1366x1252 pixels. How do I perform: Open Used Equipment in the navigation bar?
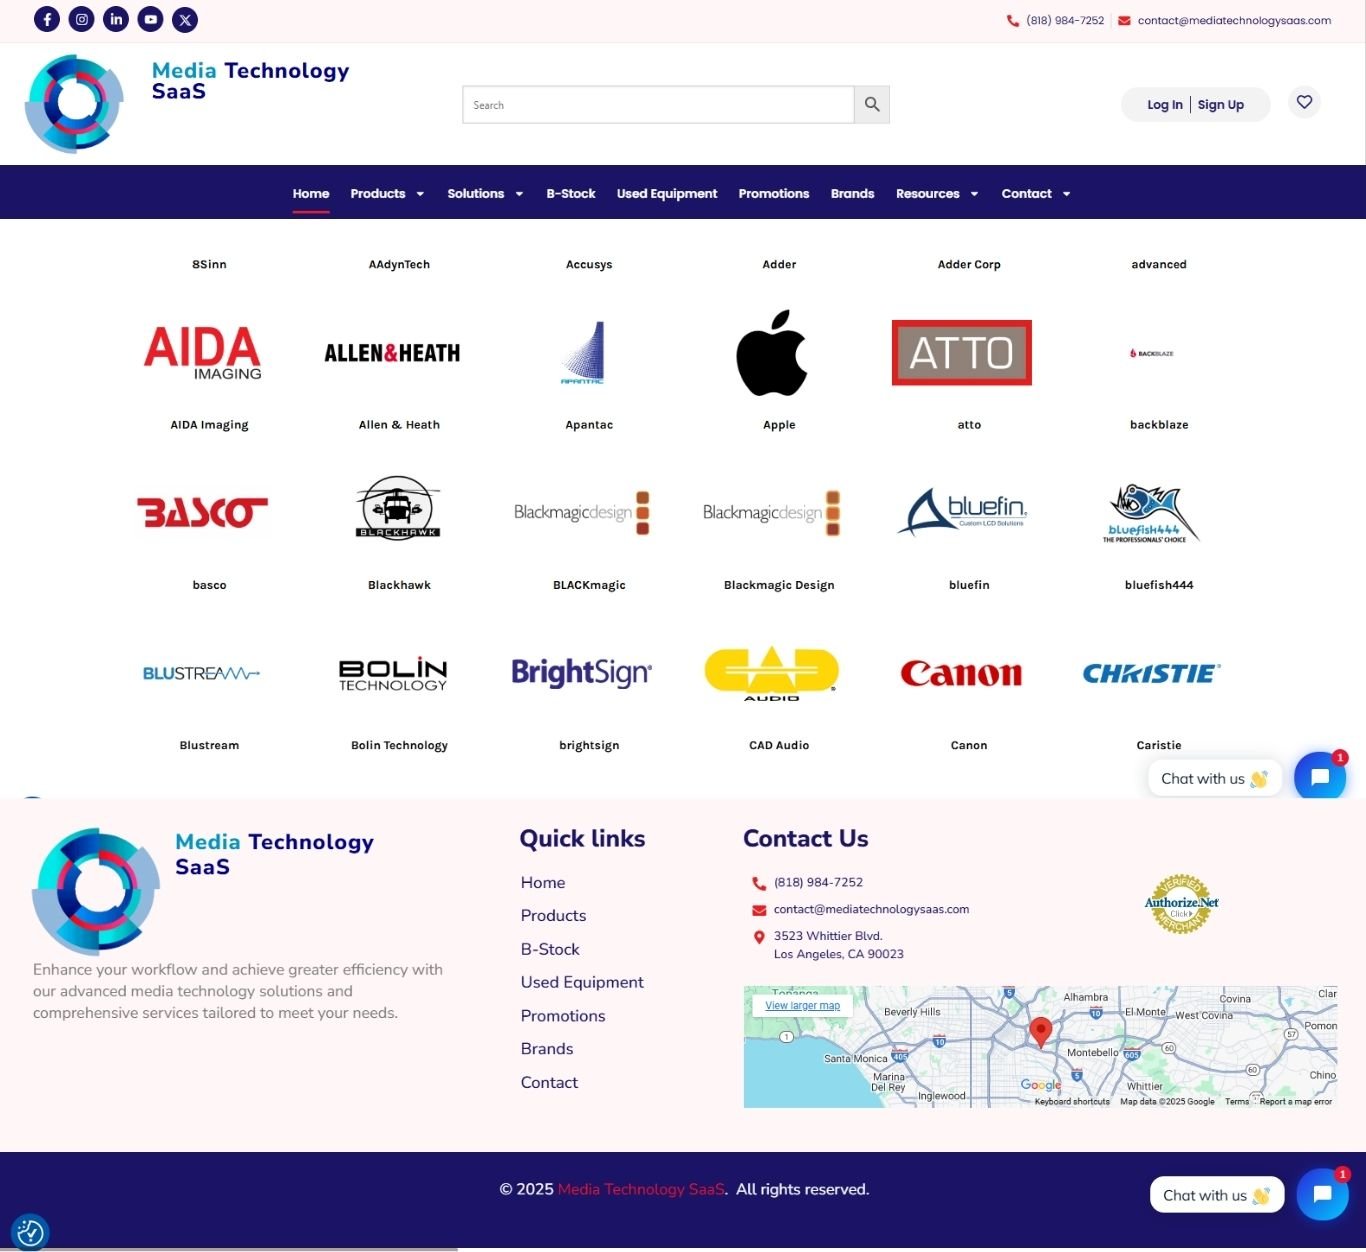pos(667,194)
